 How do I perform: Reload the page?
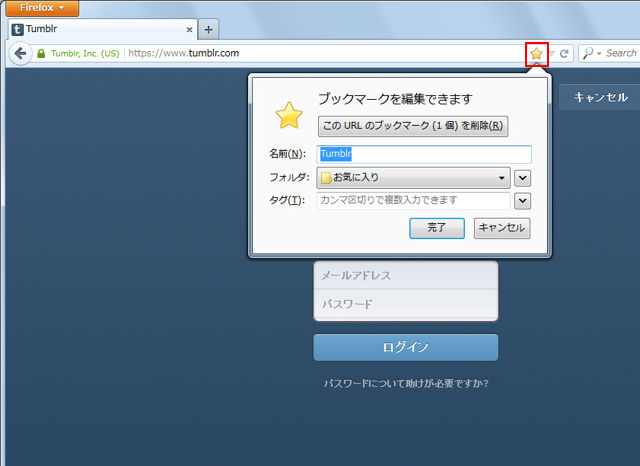click(564, 53)
